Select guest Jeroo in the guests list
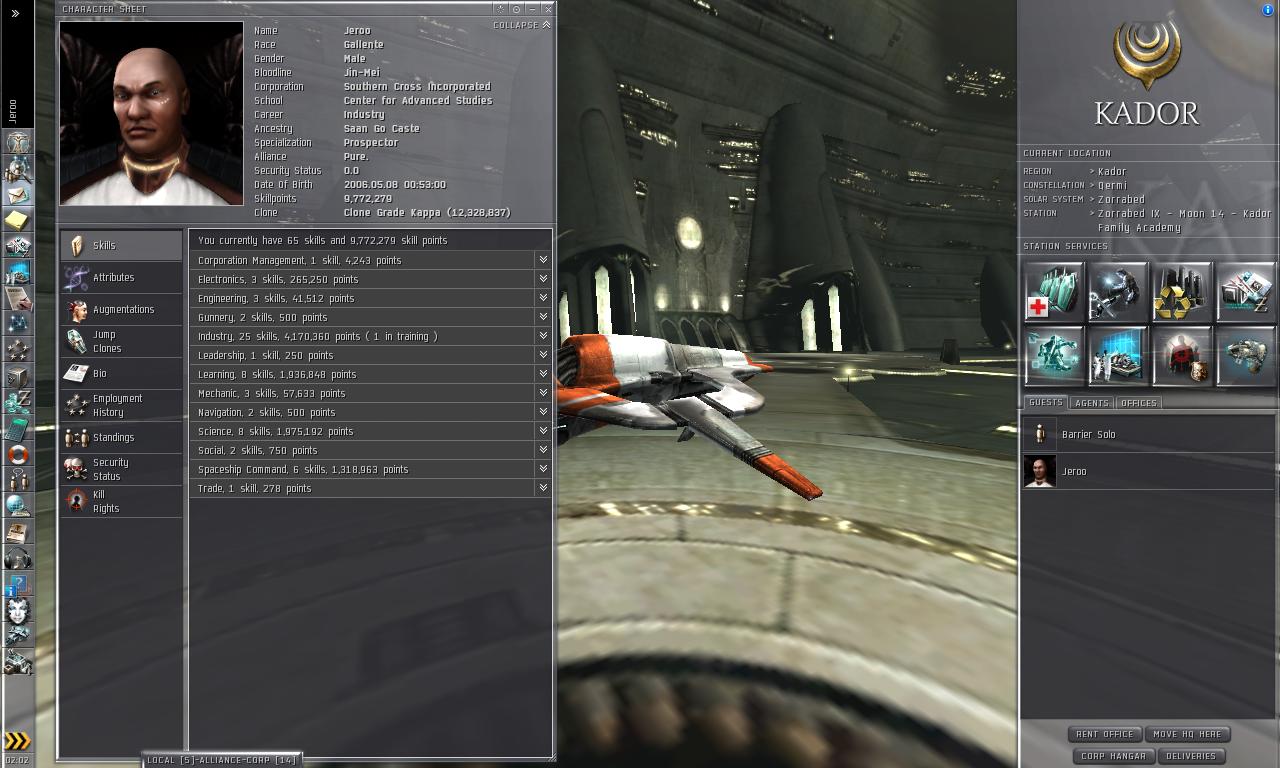Viewport: 1280px width, 768px height. tap(1148, 471)
